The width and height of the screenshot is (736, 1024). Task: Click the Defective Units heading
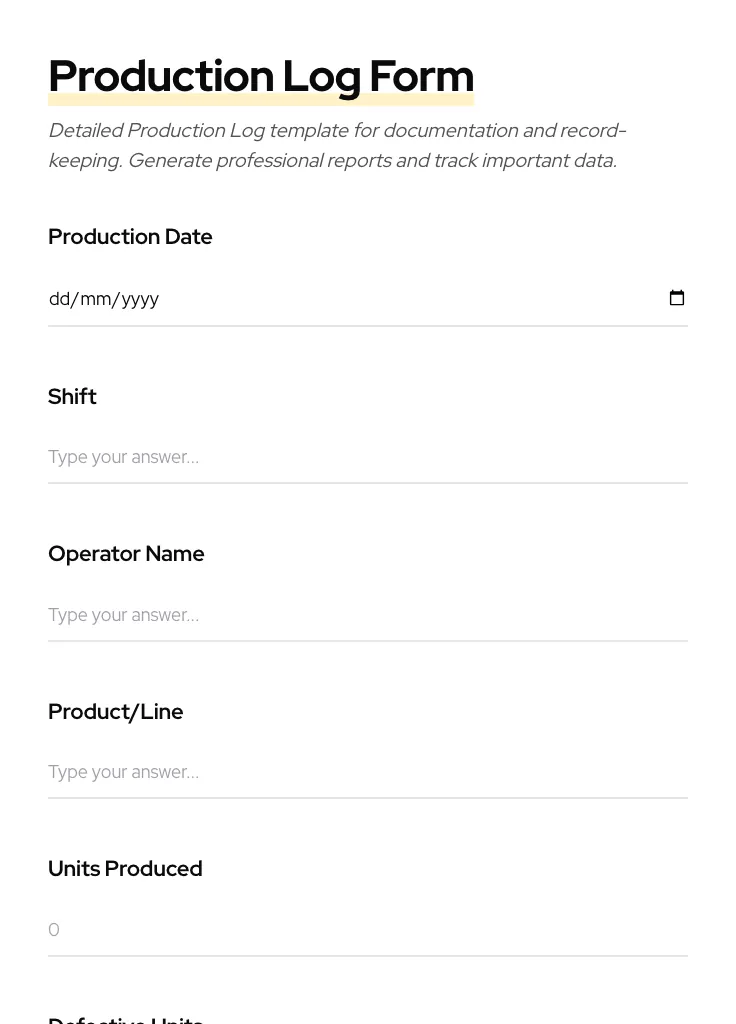(x=125, y=1018)
